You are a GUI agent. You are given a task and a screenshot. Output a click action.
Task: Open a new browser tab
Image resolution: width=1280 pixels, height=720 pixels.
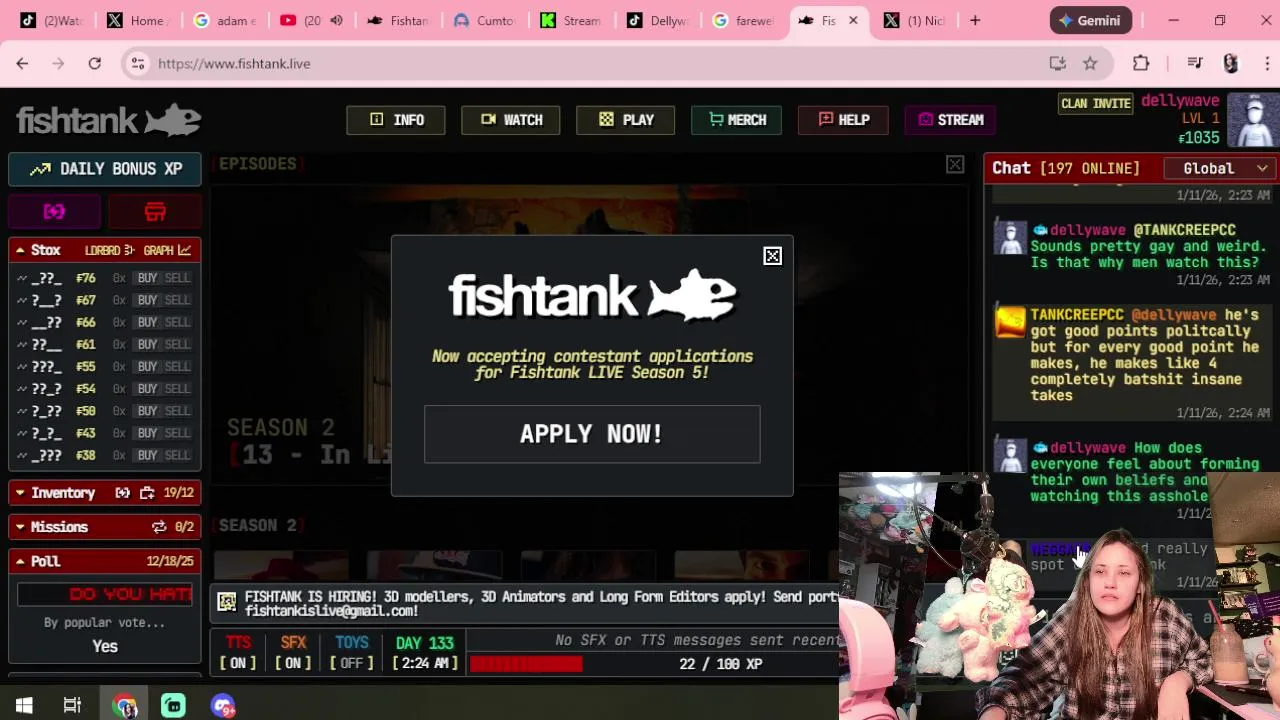pyautogui.click(x=975, y=20)
